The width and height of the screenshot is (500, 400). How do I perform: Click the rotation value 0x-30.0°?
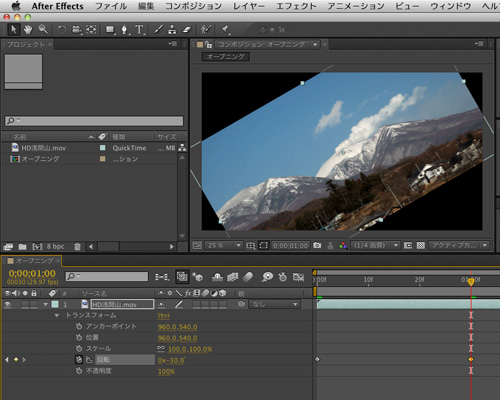click(172, 360)
